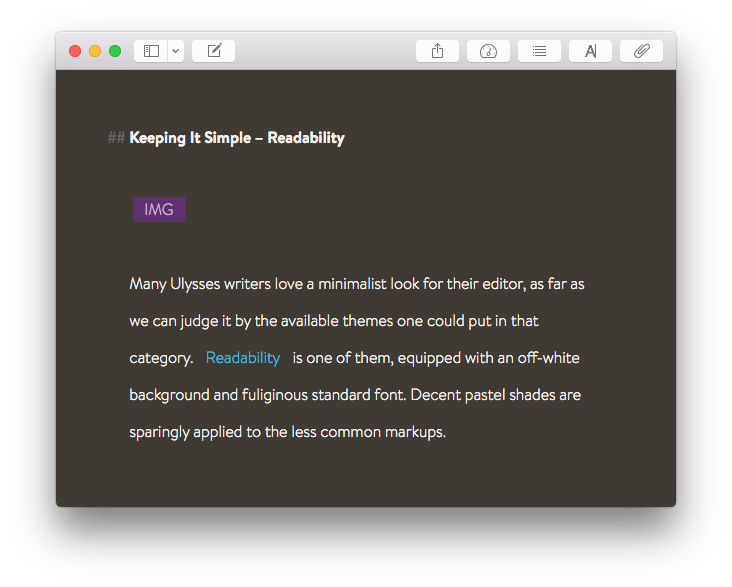This screenshot has width=732, height=587.
Task: Click the line 'sparingly applied to the less common markups.'
Action: (x=288, y=432)
